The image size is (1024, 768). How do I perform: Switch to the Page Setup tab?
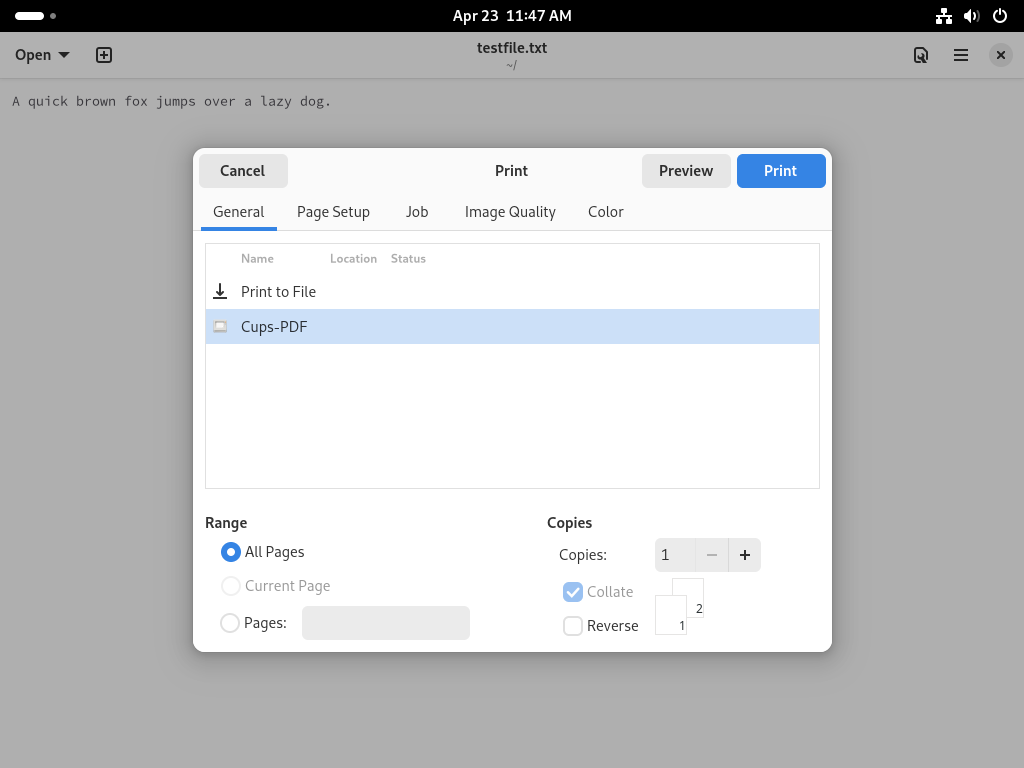coord(333,212)
